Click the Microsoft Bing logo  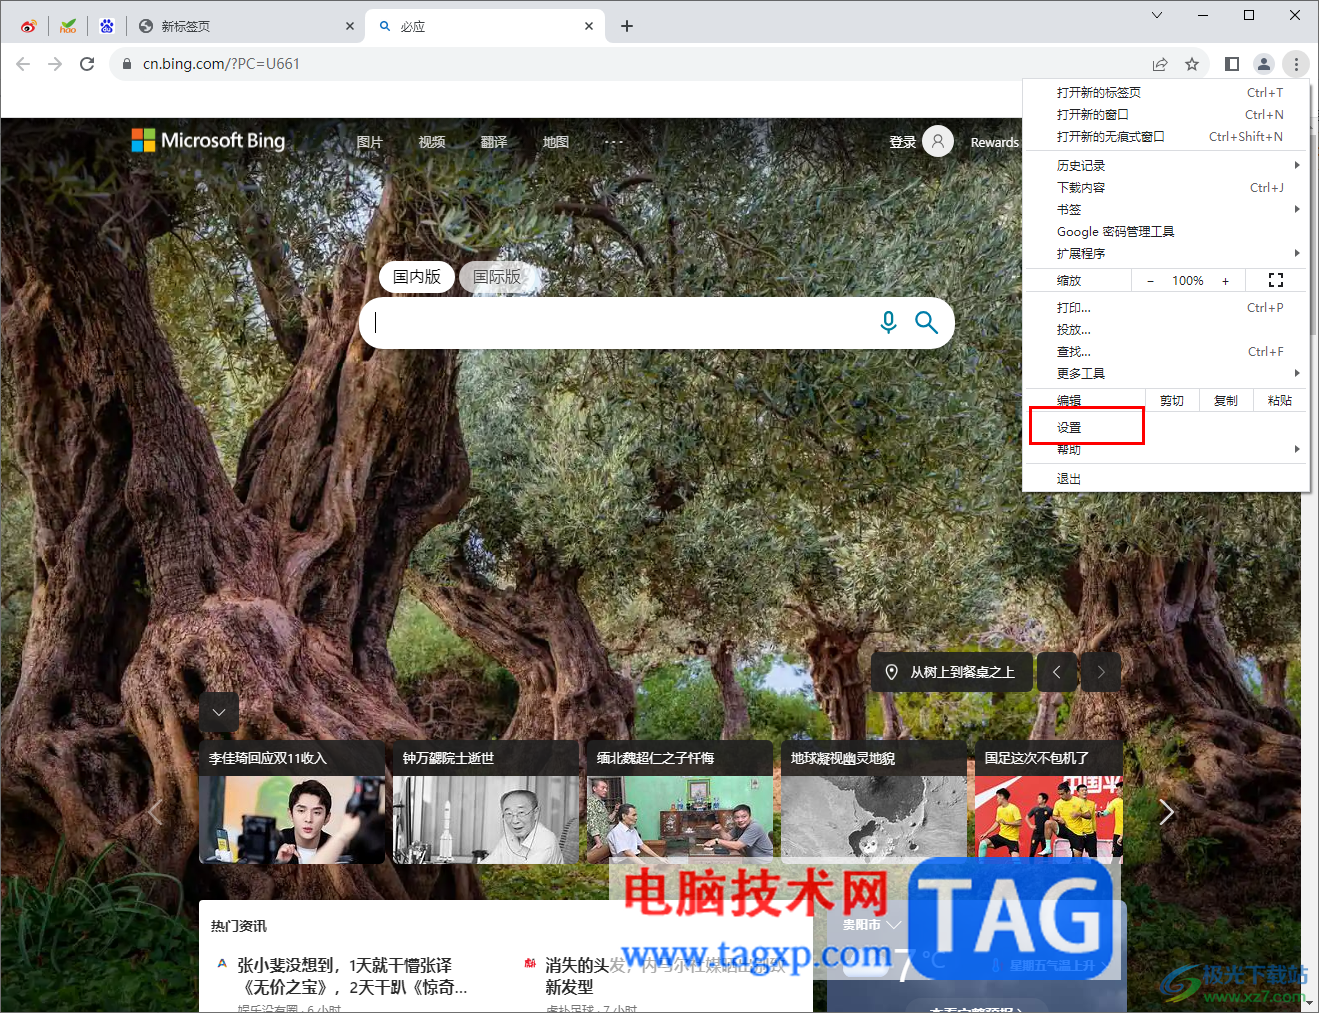207,140
